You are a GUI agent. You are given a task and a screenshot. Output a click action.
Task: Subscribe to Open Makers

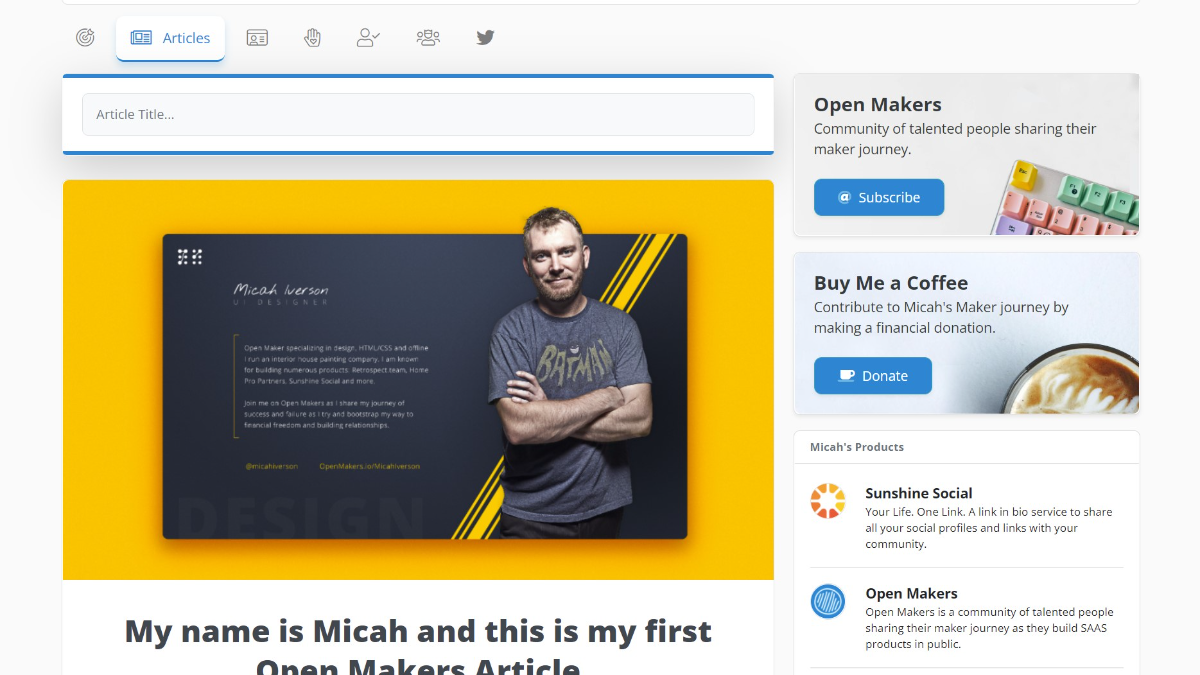coord(879,197)
